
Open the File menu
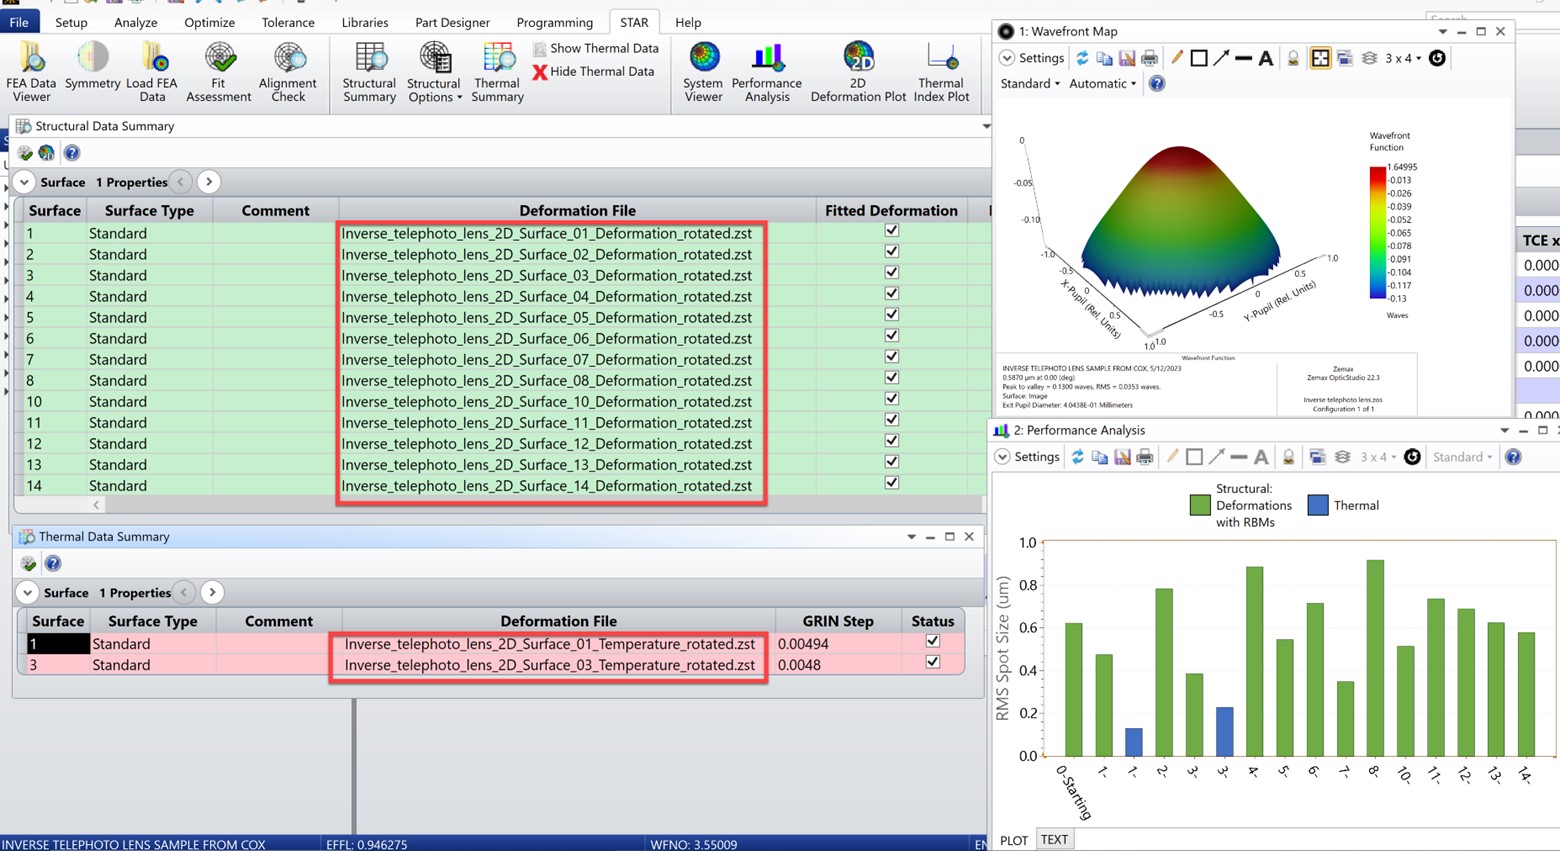pyautogui.click(x=19, y=22)
